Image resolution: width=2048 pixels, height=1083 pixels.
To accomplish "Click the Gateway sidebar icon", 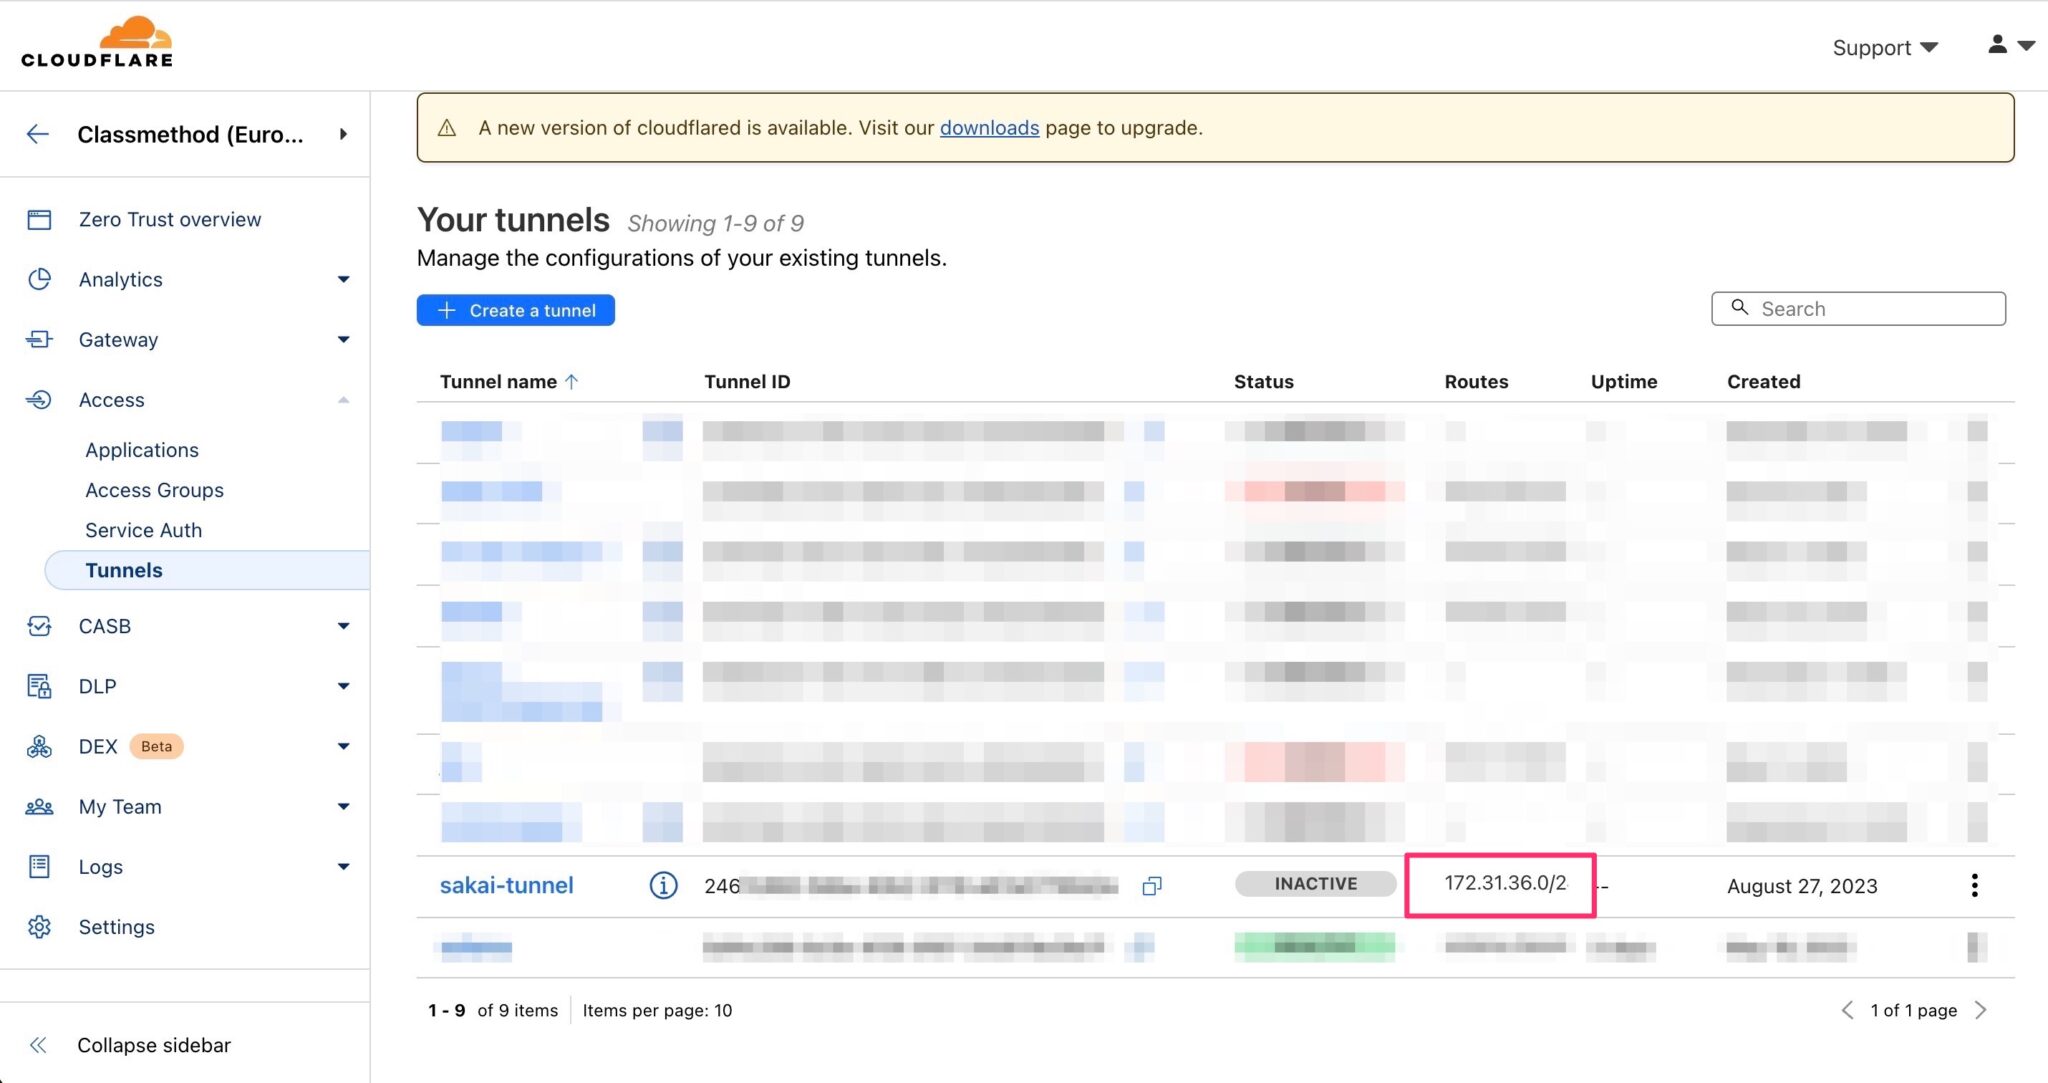I will click(39, 339).
